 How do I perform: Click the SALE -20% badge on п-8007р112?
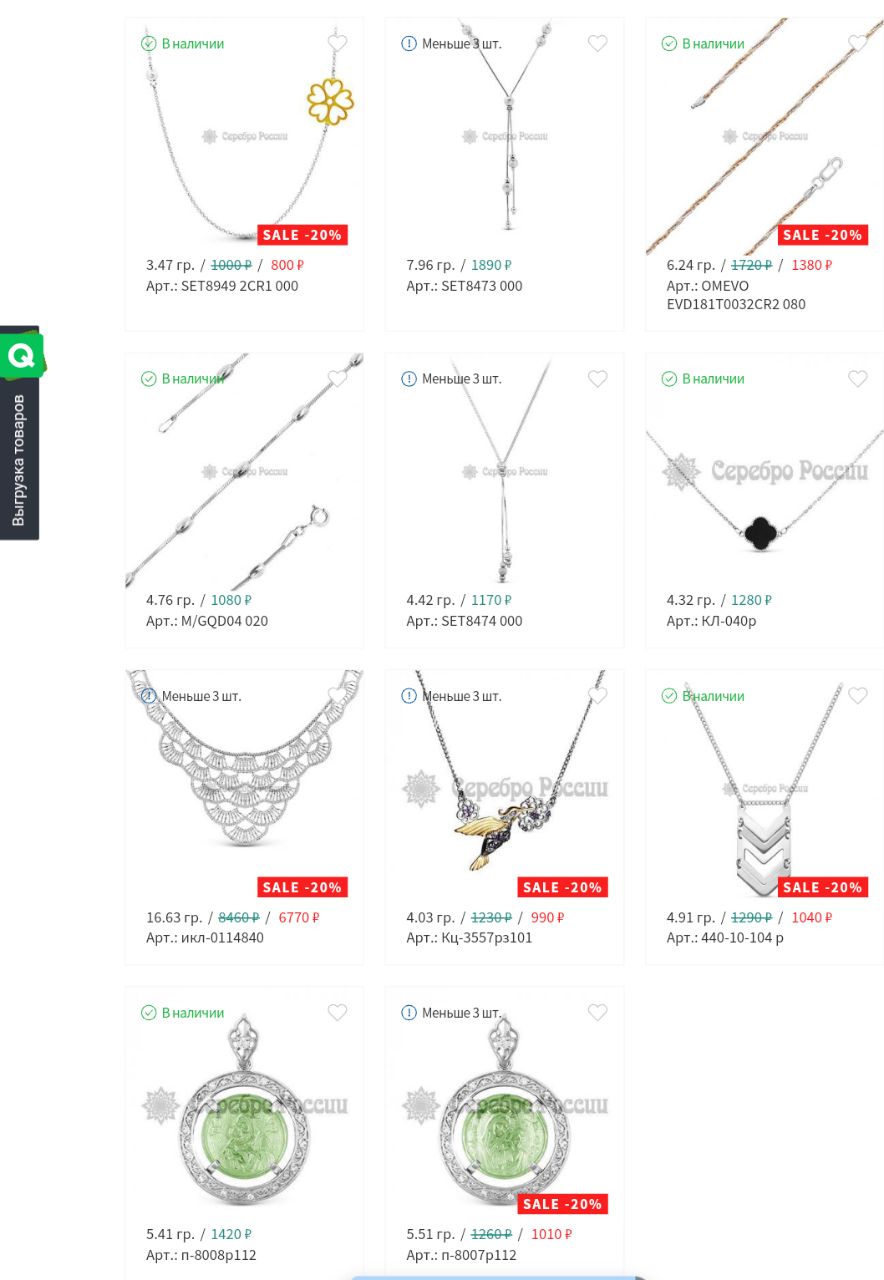(x=562, y=1204)
